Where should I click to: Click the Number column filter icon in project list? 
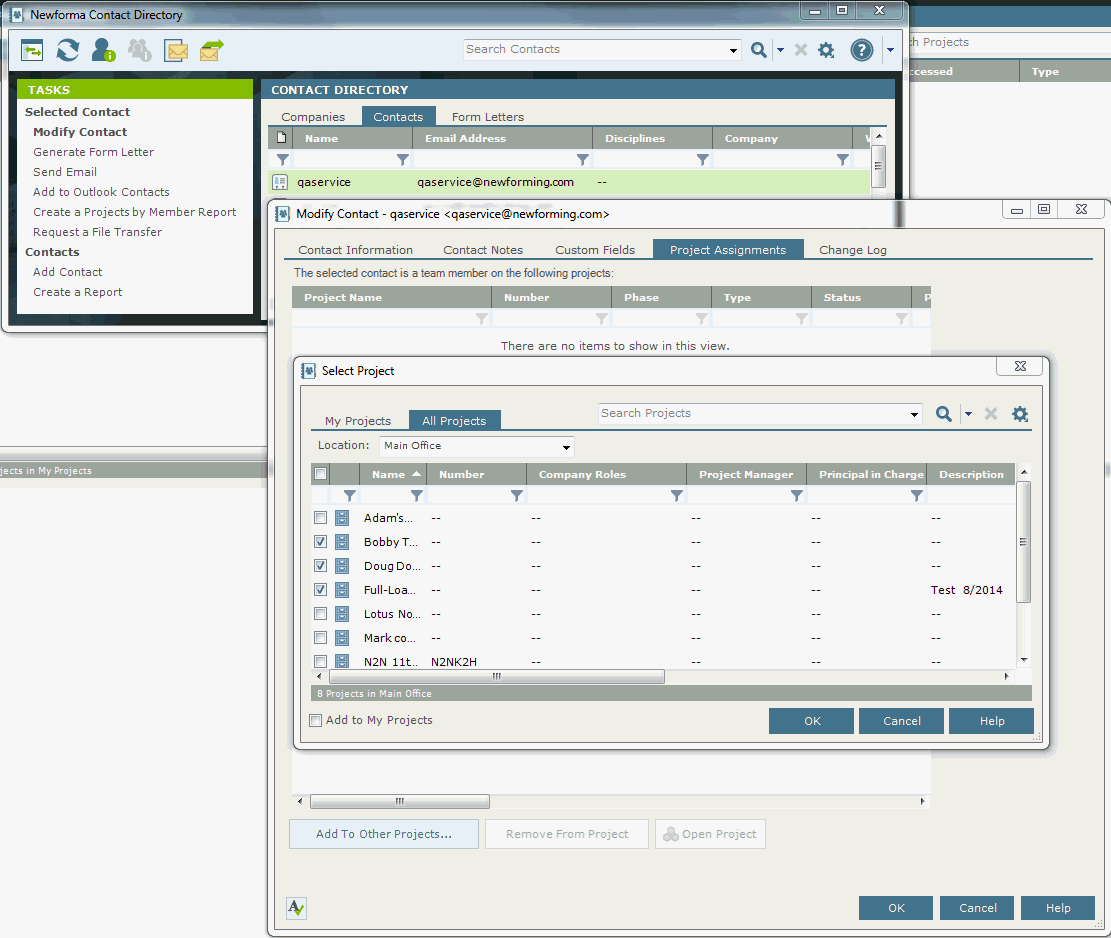pos(517,495)
